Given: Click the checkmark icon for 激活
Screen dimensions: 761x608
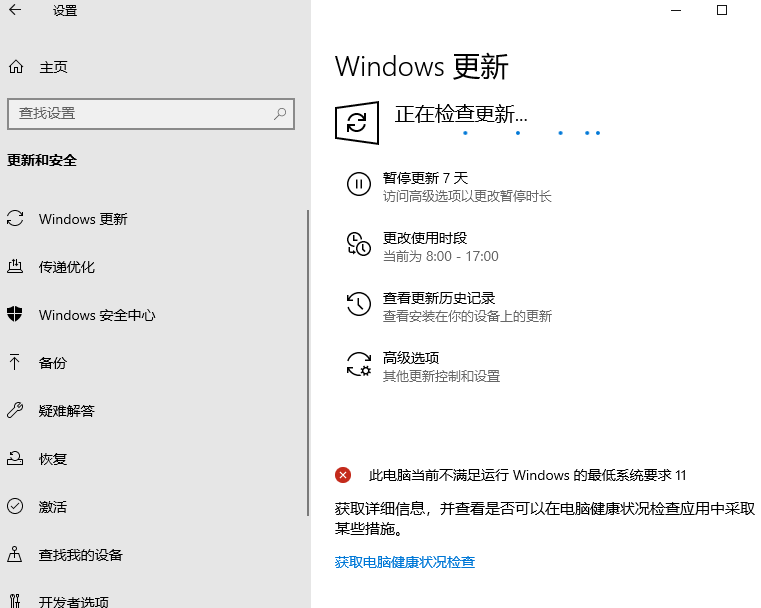Looking at the screenshot, I should pyautogui.click(x=15, y=506).
